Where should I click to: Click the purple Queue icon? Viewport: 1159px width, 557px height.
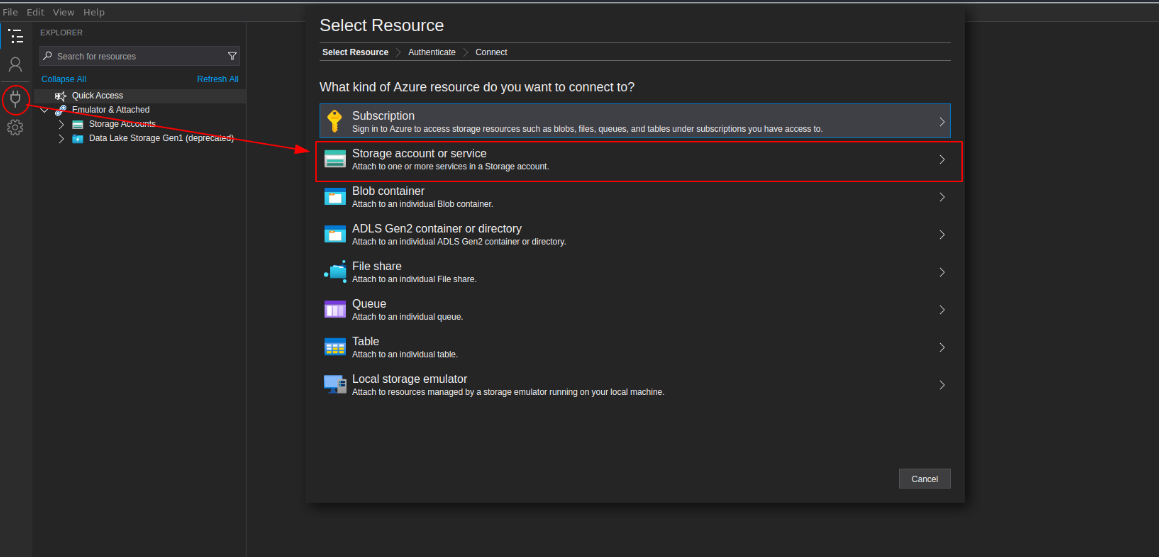(335, 310)
